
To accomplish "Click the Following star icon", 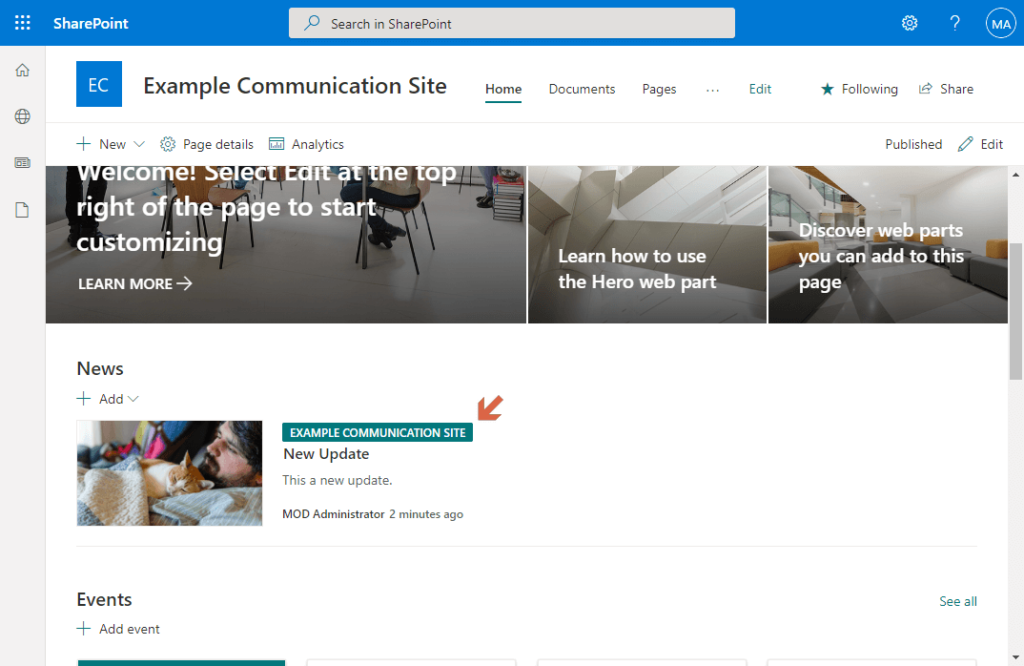I will [x=827, y=89].
